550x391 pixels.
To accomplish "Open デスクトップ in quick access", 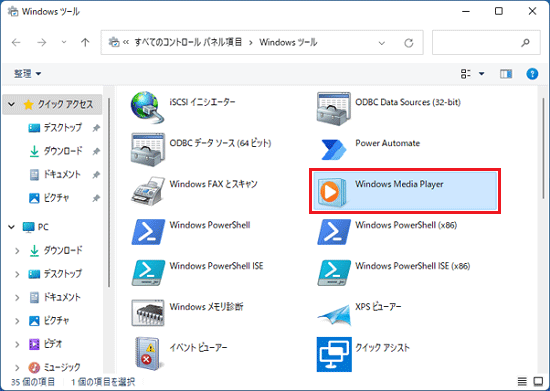I will point(55,128).
